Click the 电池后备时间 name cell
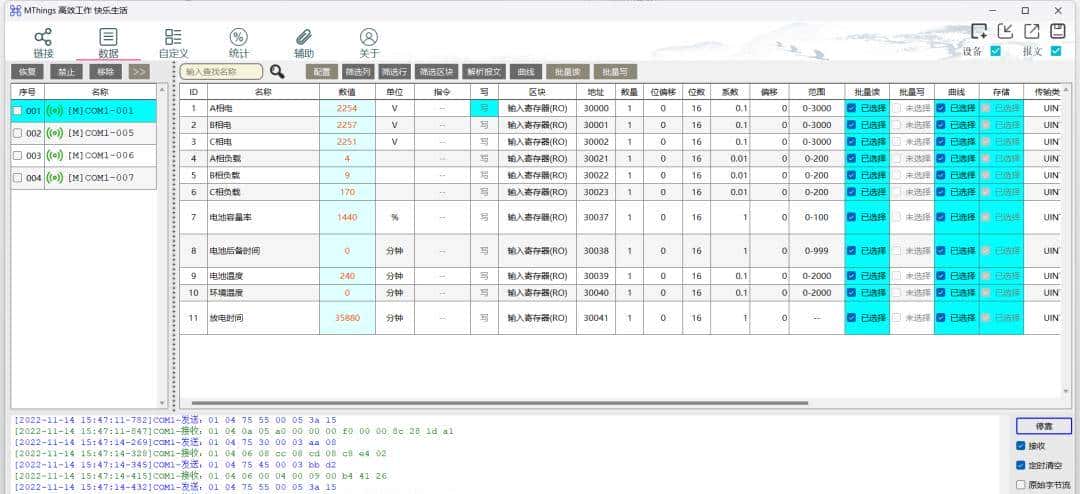Image resolution: width=1080 pixels, height=494 pixels. point(263,251)
